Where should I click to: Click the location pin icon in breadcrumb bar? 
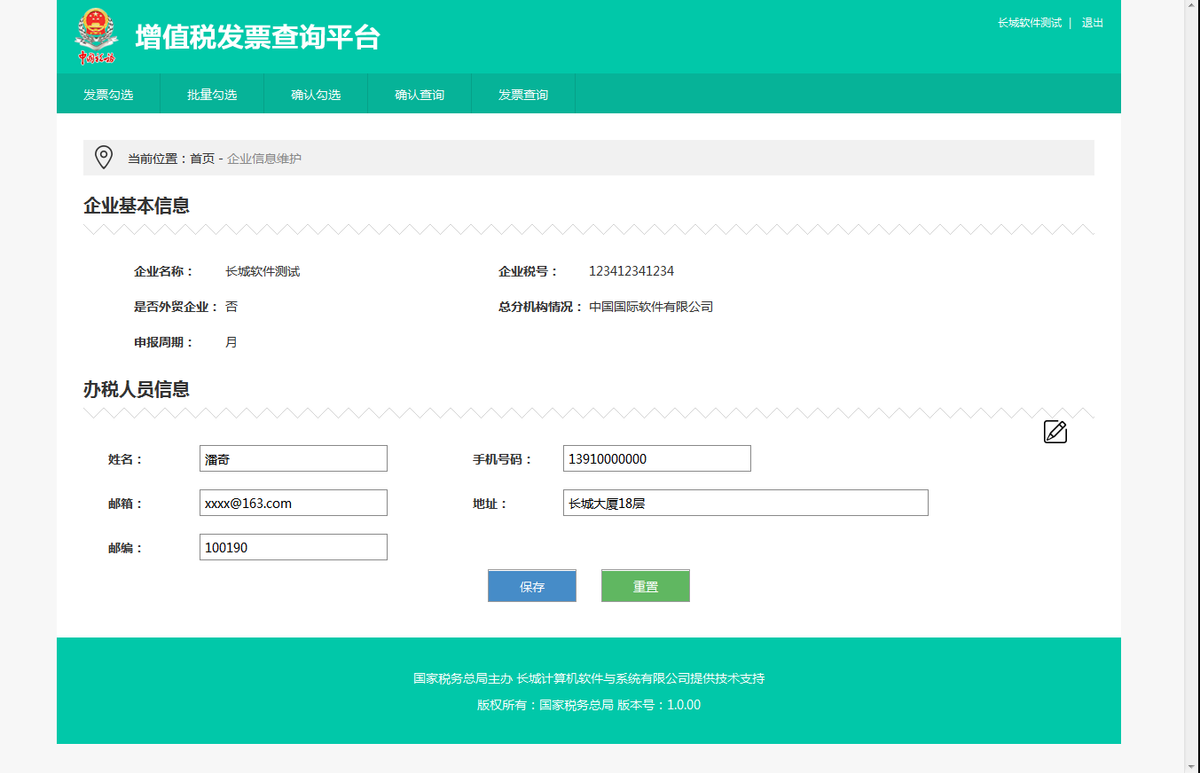pyautogui.click(x=102, y=157)
